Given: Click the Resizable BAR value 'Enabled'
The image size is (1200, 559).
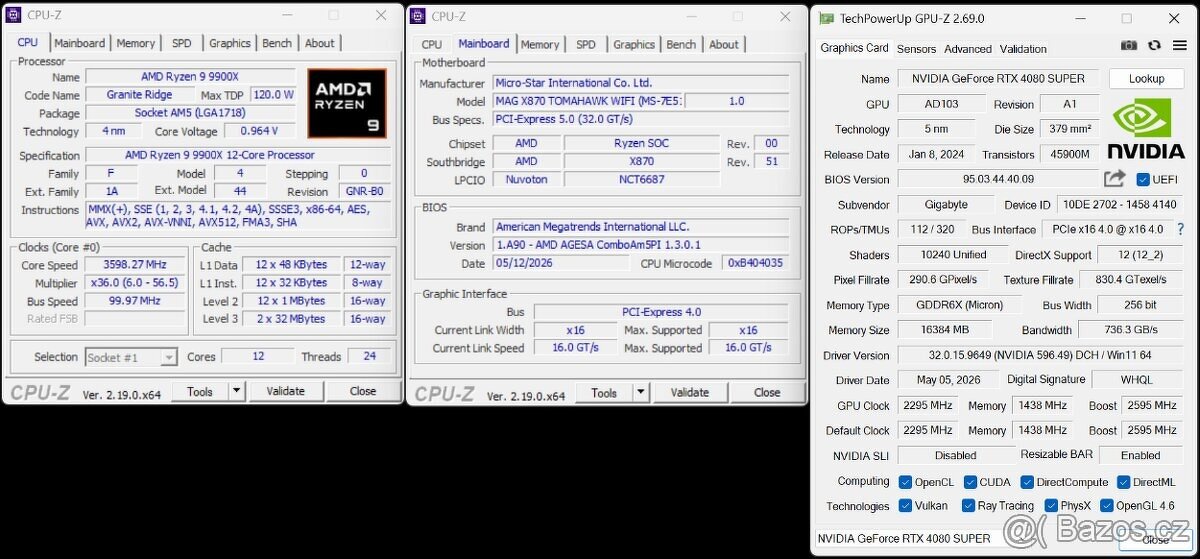Looking at the screenshot, I should (1141, 455).
